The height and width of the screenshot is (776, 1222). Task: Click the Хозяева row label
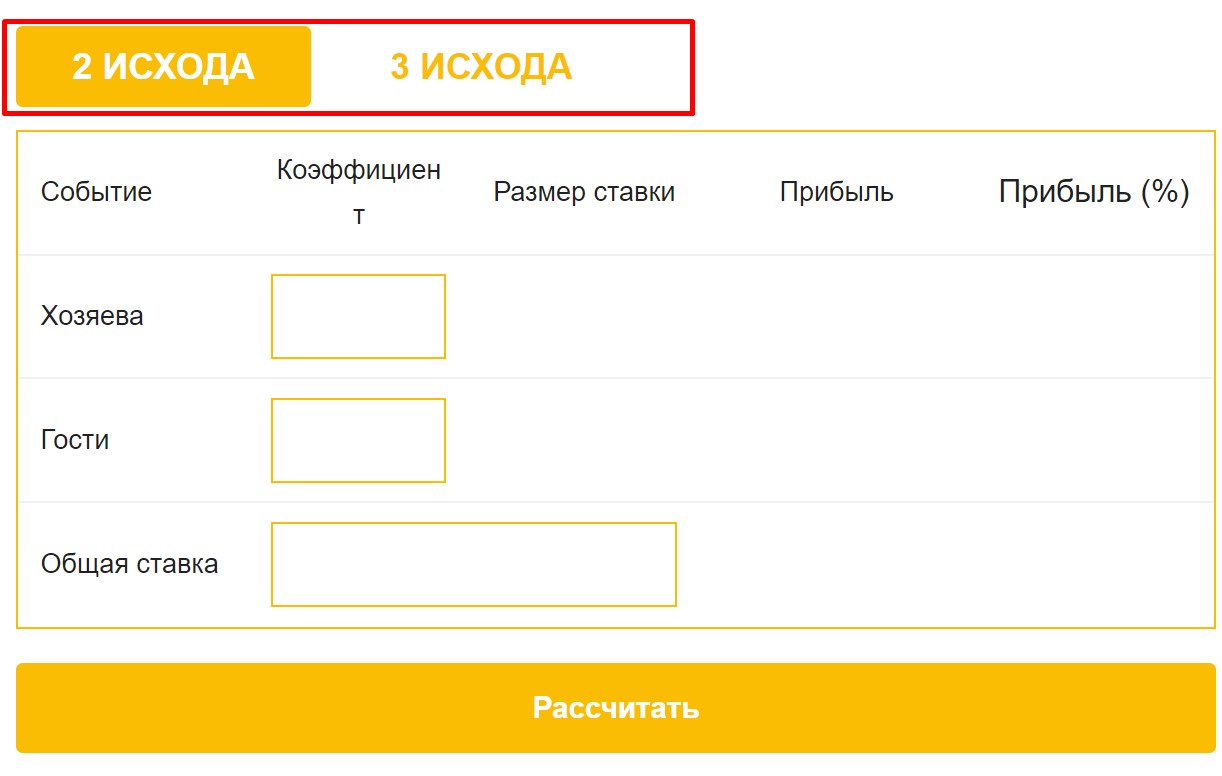pos(92,316)
